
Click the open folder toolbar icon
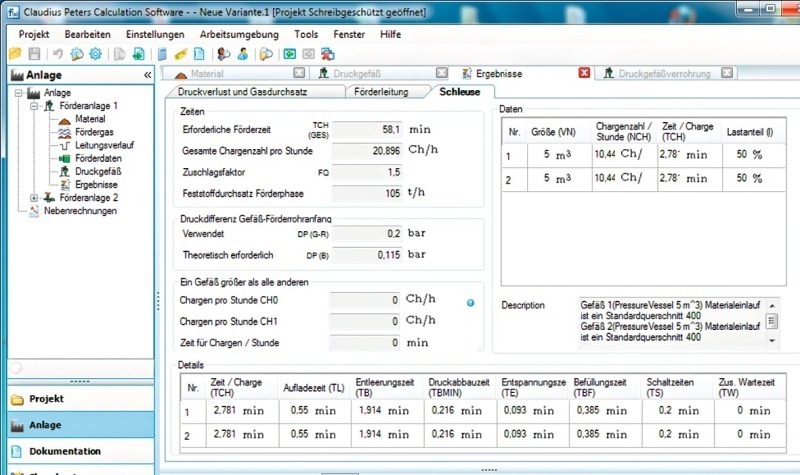(14, 53)
